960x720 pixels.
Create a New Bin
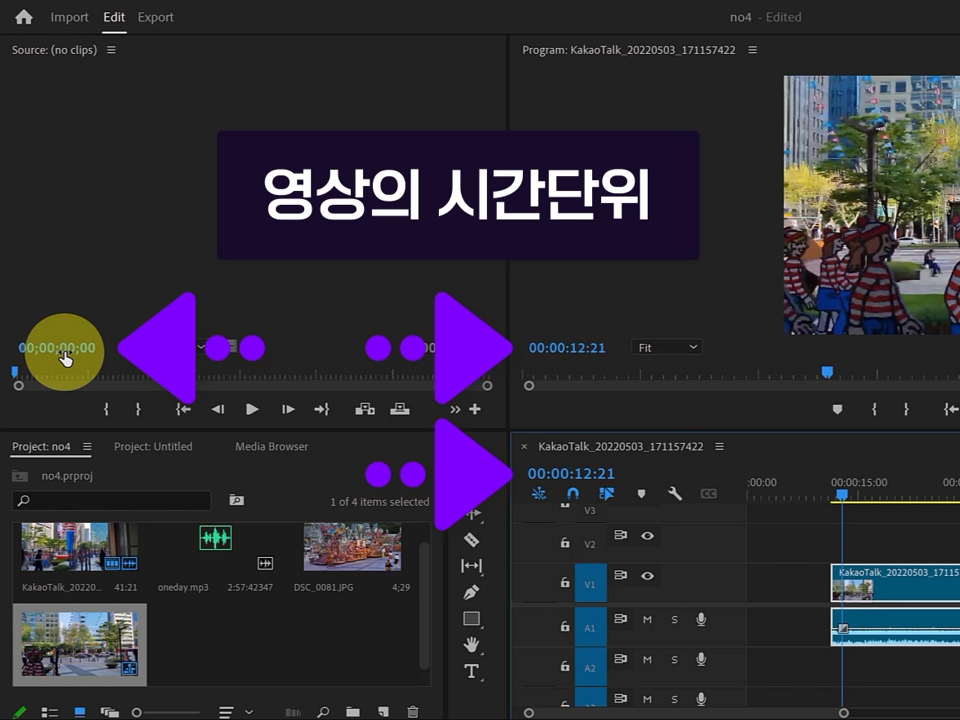tap(353, 712)
